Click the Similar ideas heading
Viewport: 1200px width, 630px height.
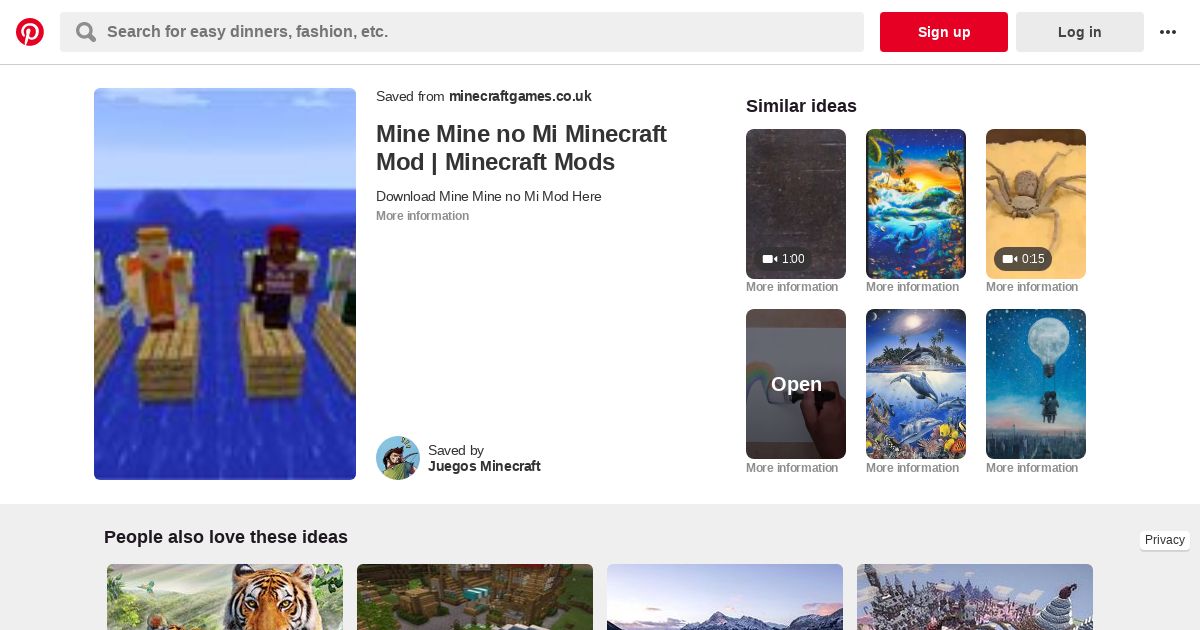click(801, 106)
